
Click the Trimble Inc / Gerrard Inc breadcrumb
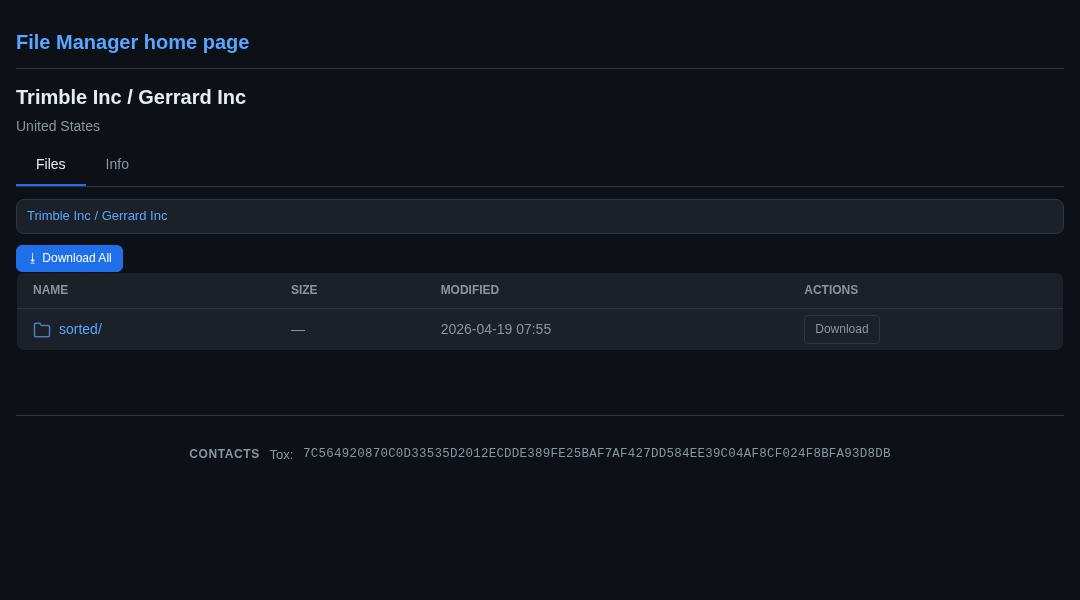pos(97,216)
